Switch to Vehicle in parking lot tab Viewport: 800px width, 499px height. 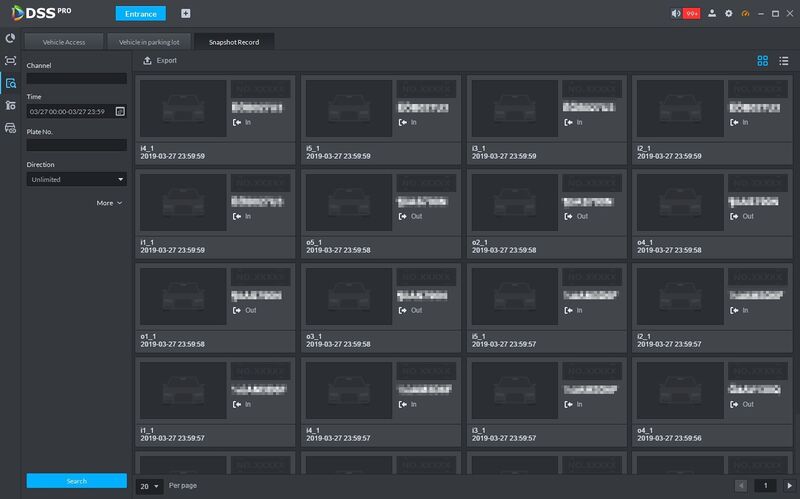click(x=149, y=42)
